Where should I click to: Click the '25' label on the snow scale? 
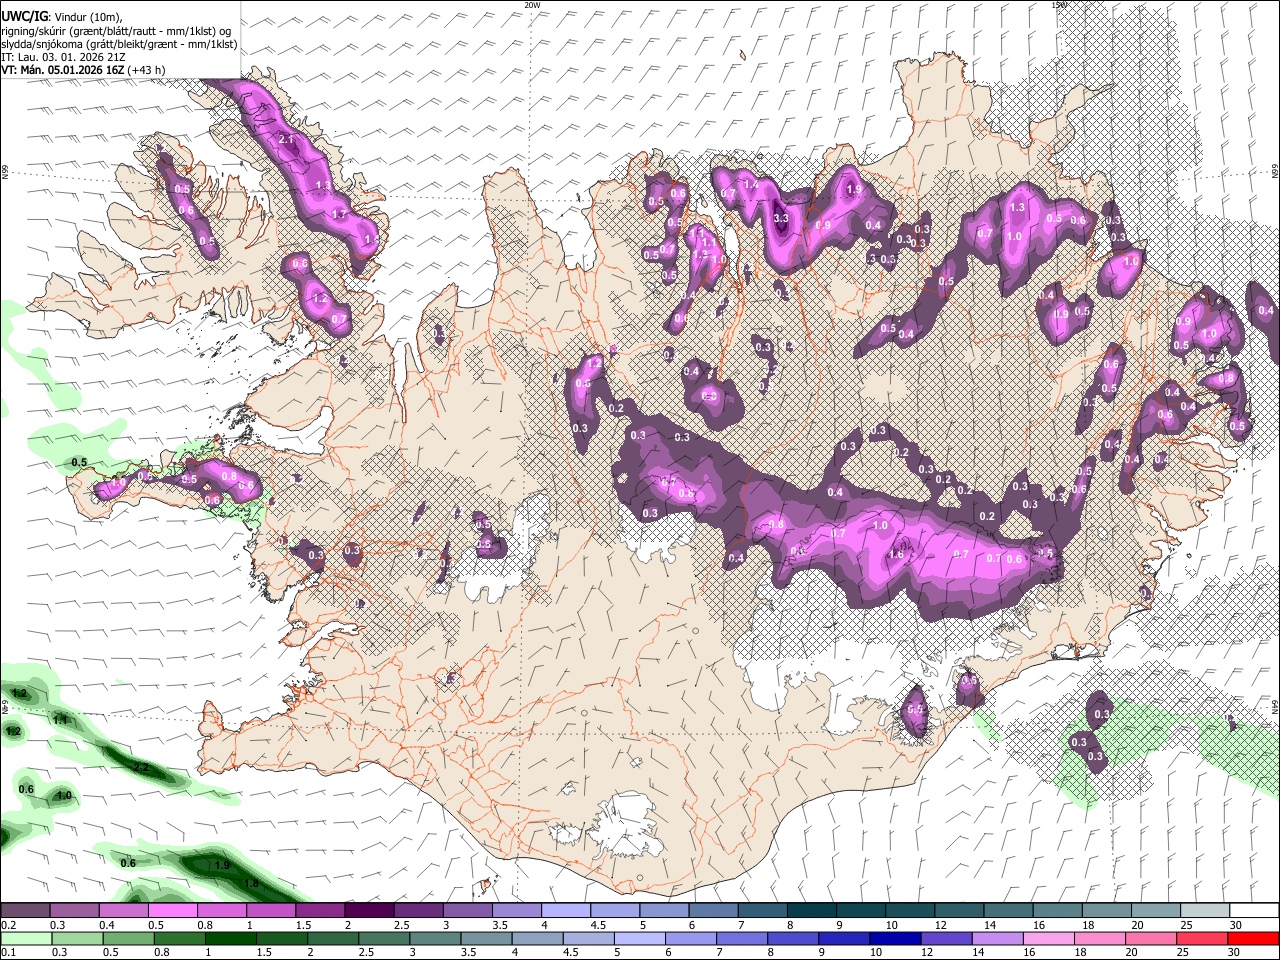(1186, 925)
